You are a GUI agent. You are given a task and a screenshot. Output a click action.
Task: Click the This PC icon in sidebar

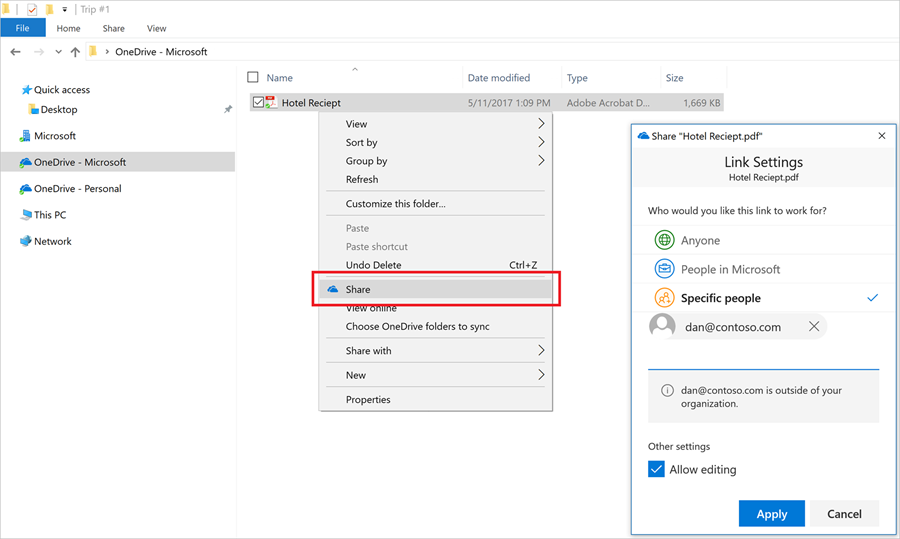click(25, 215)
